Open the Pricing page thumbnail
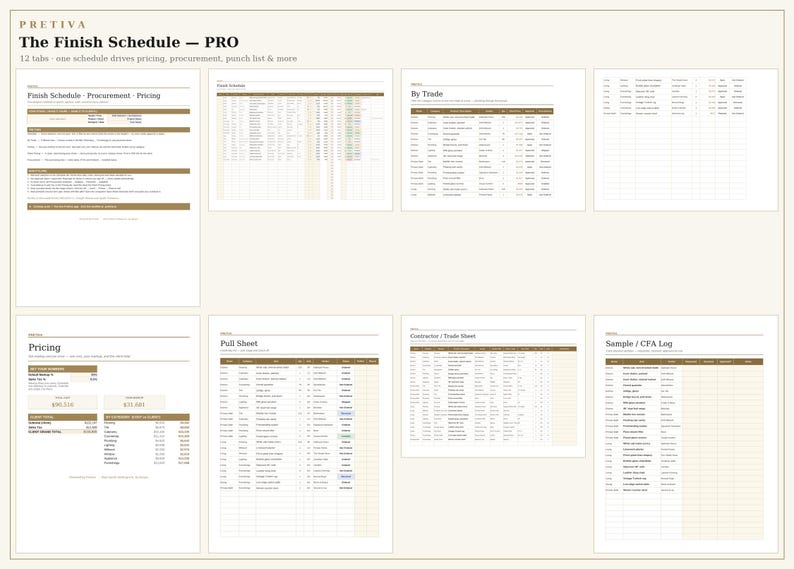794x569 pixels. (108, 434)
